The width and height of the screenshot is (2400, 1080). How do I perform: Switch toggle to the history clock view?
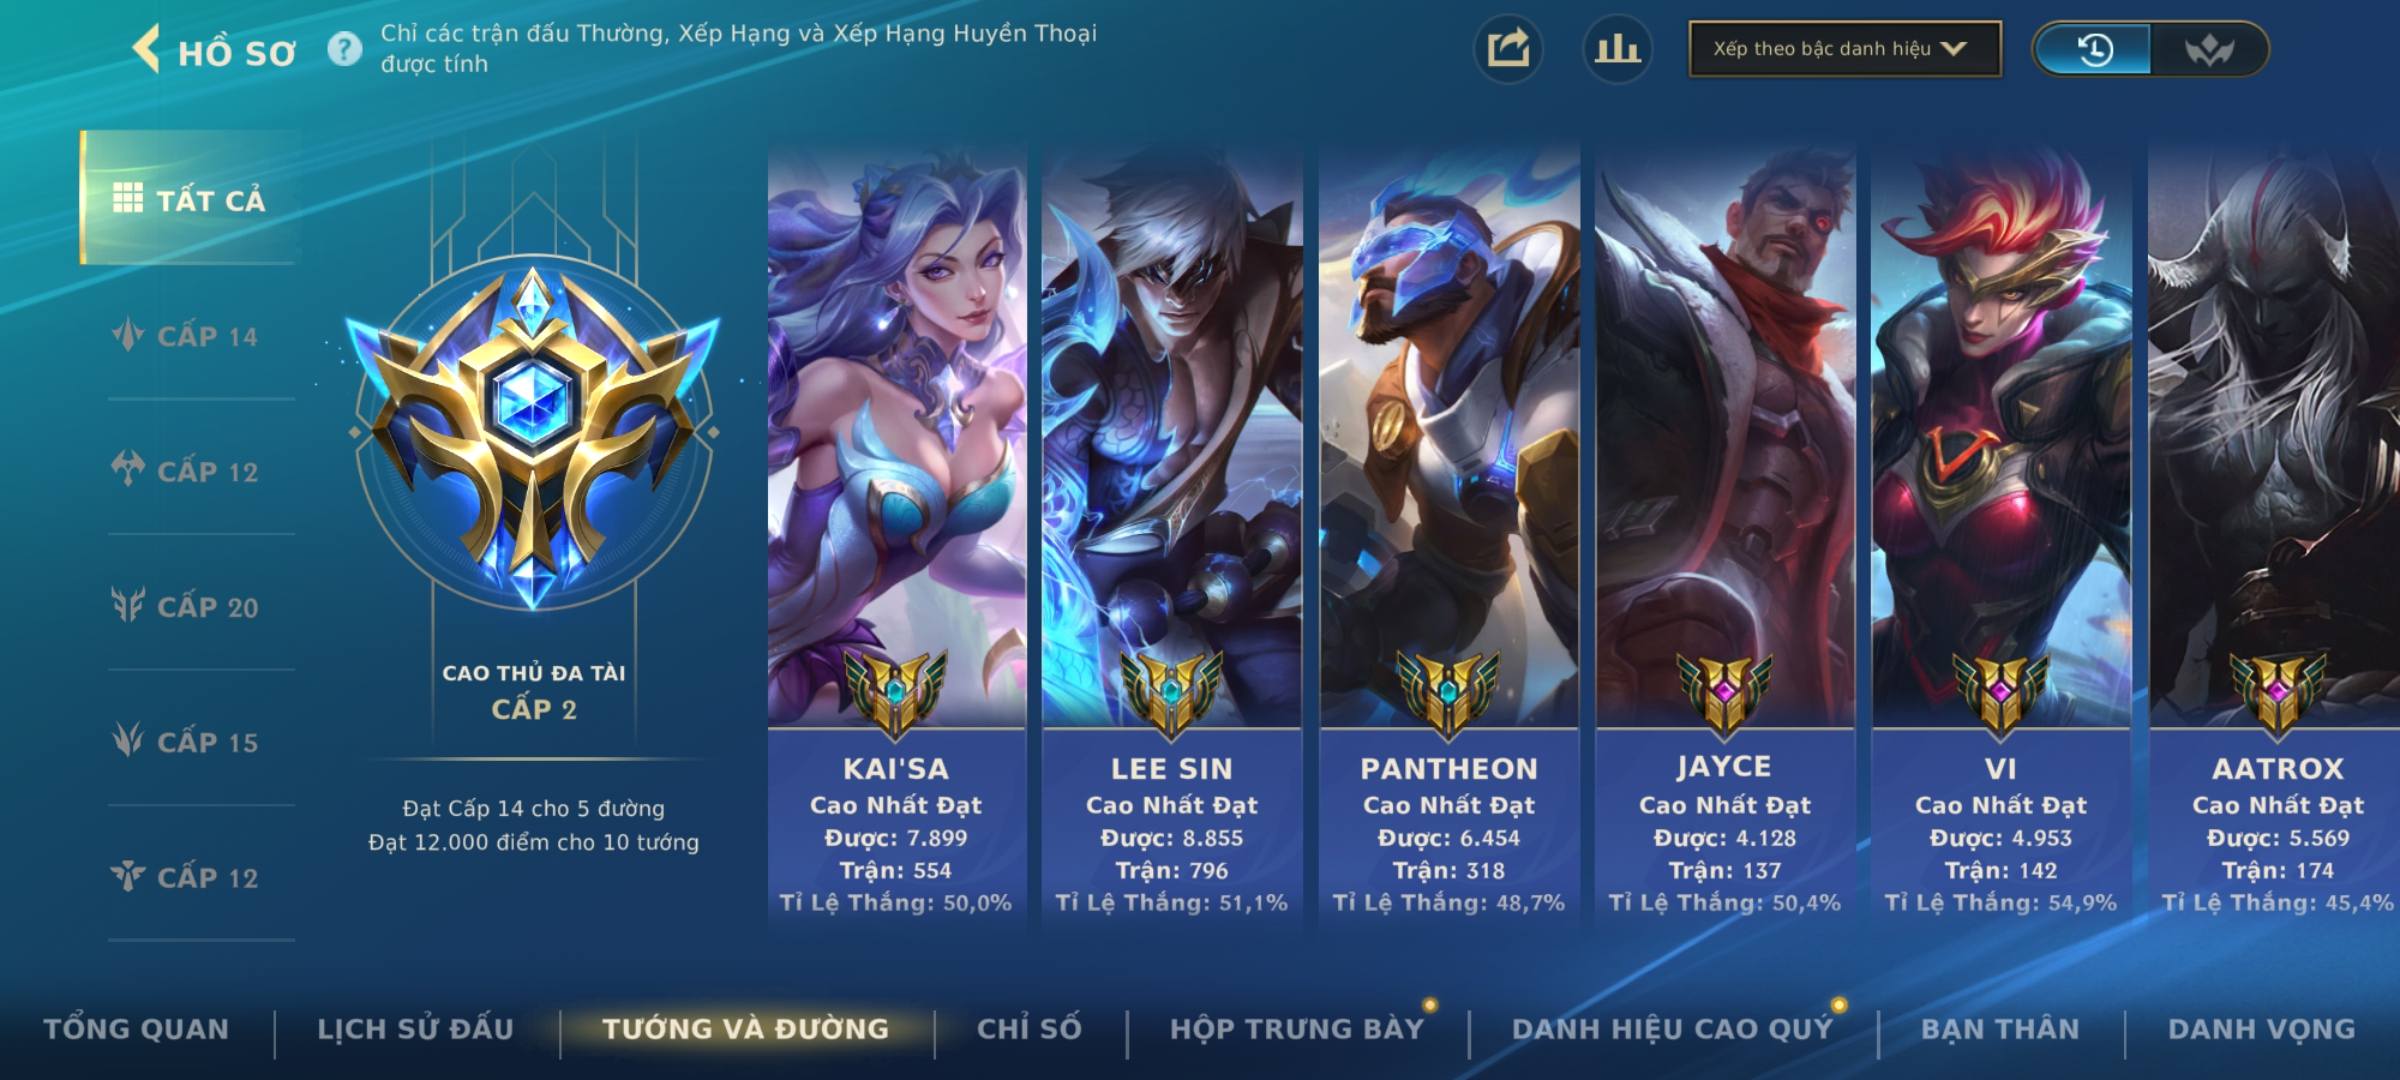click(2094, 49)
